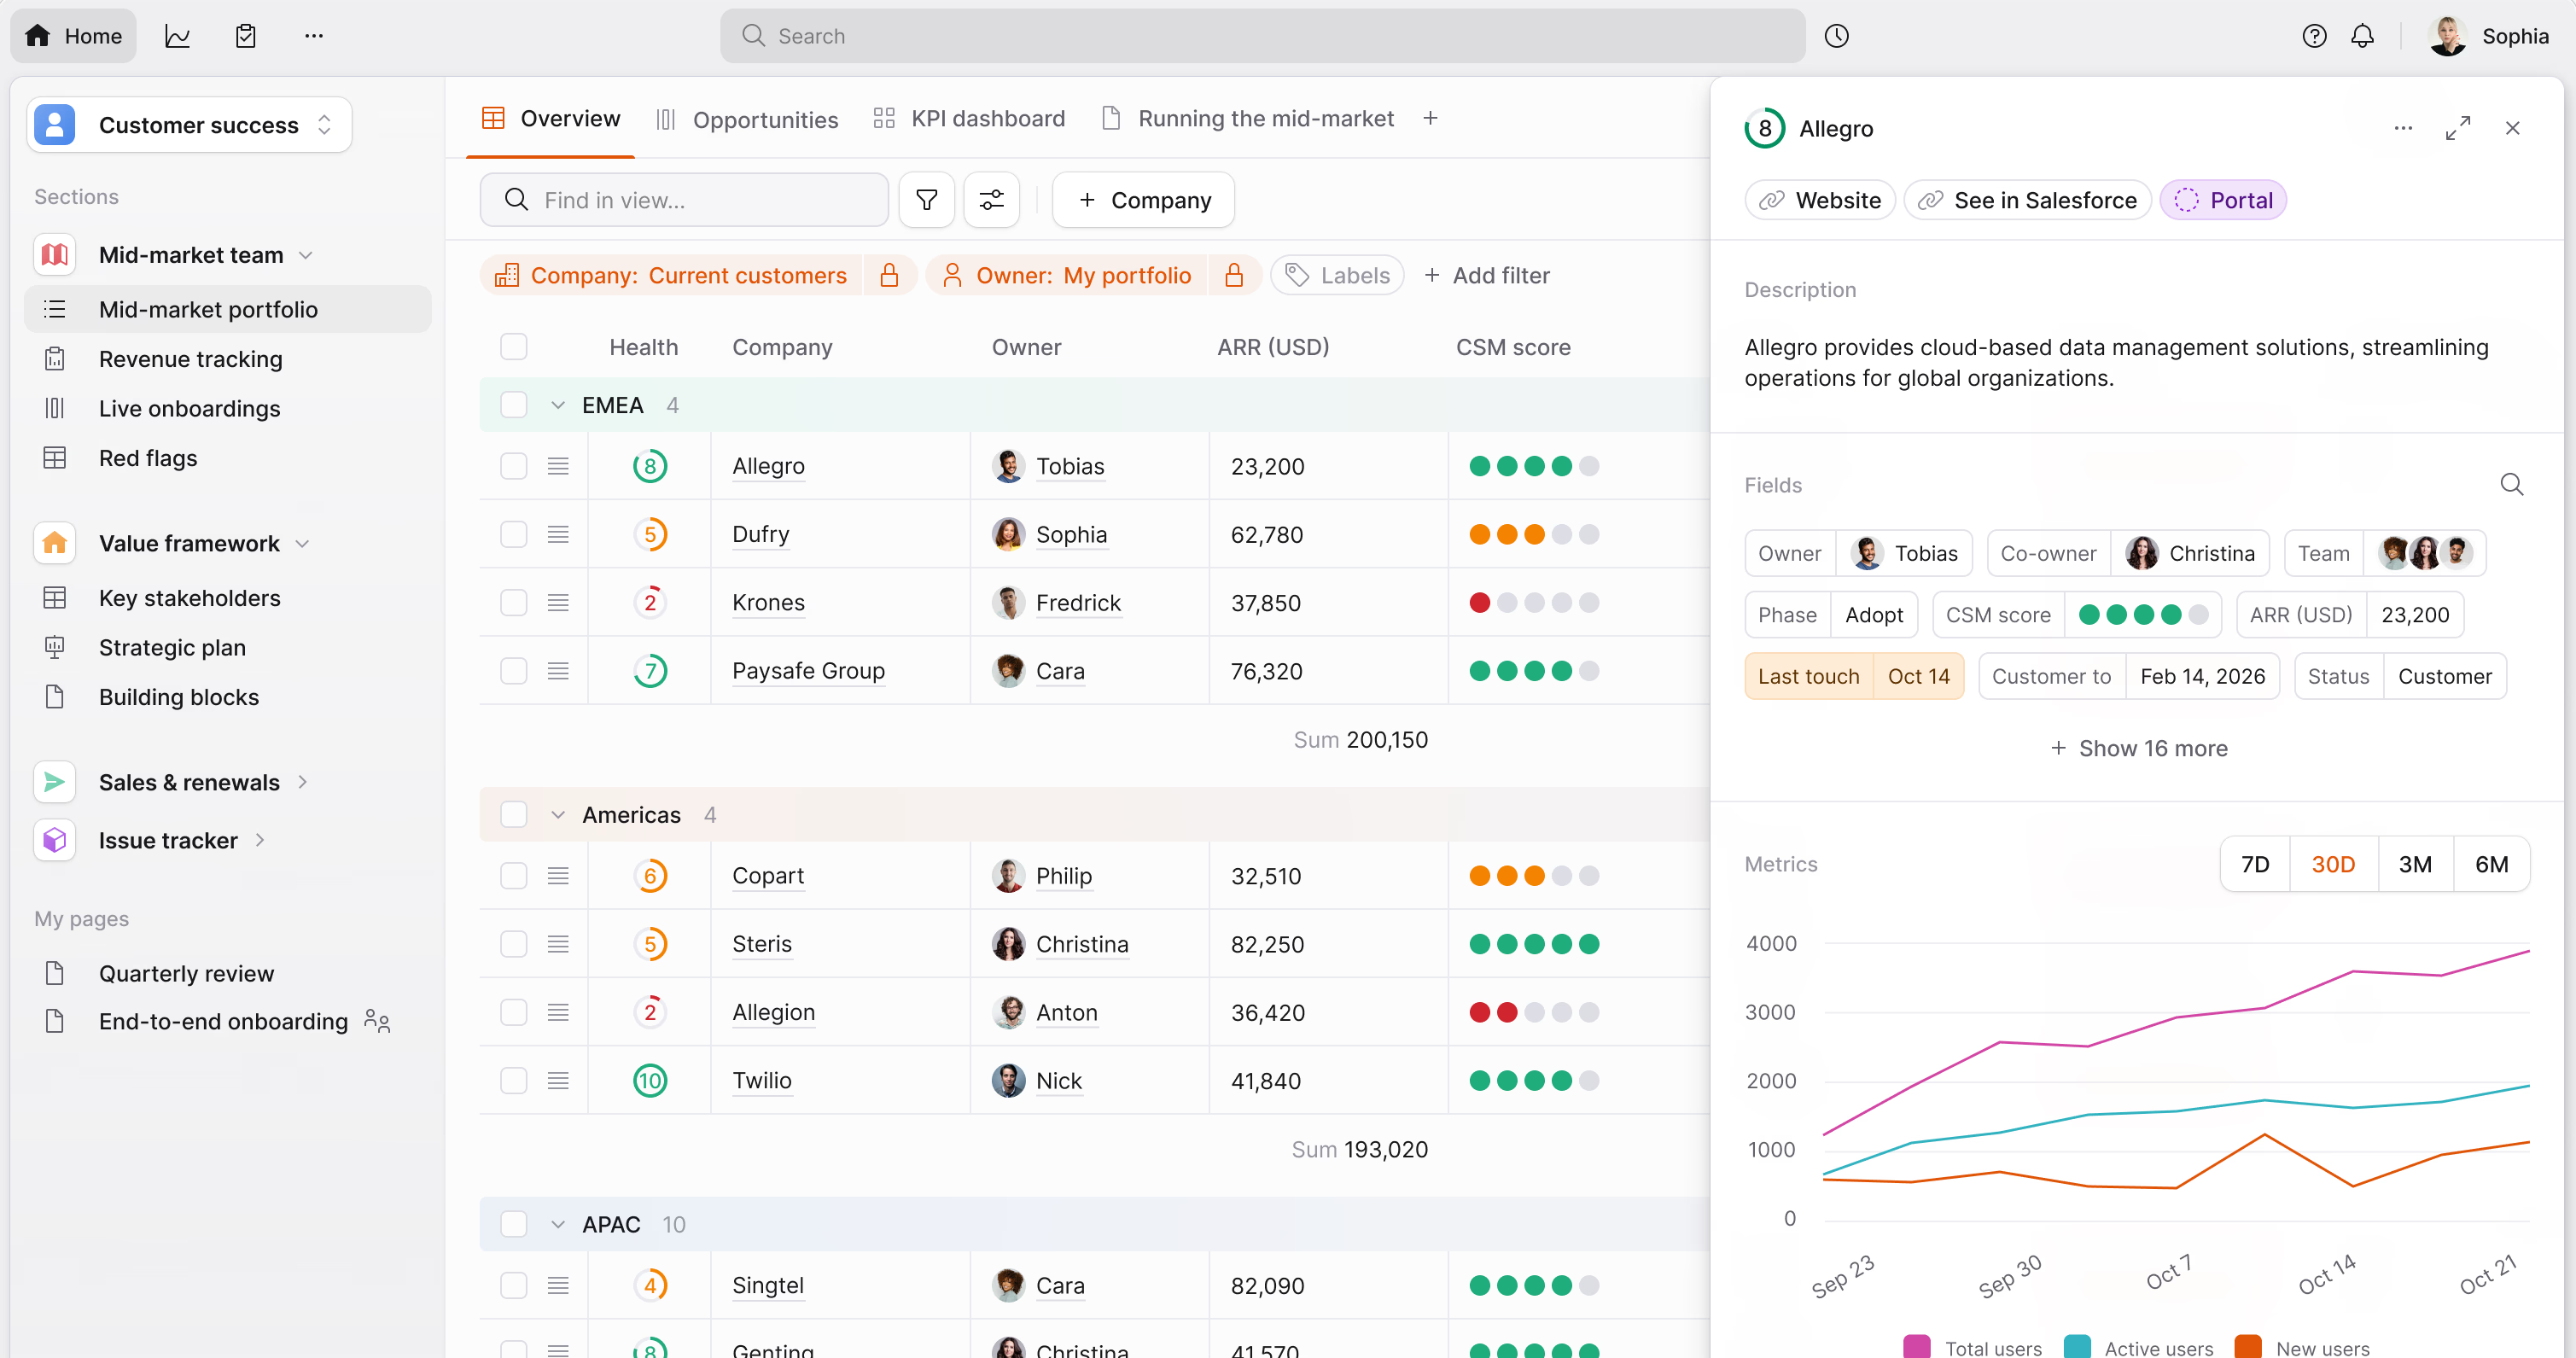
Task: Search fields with the magnifier icon
Action: 2512,485
